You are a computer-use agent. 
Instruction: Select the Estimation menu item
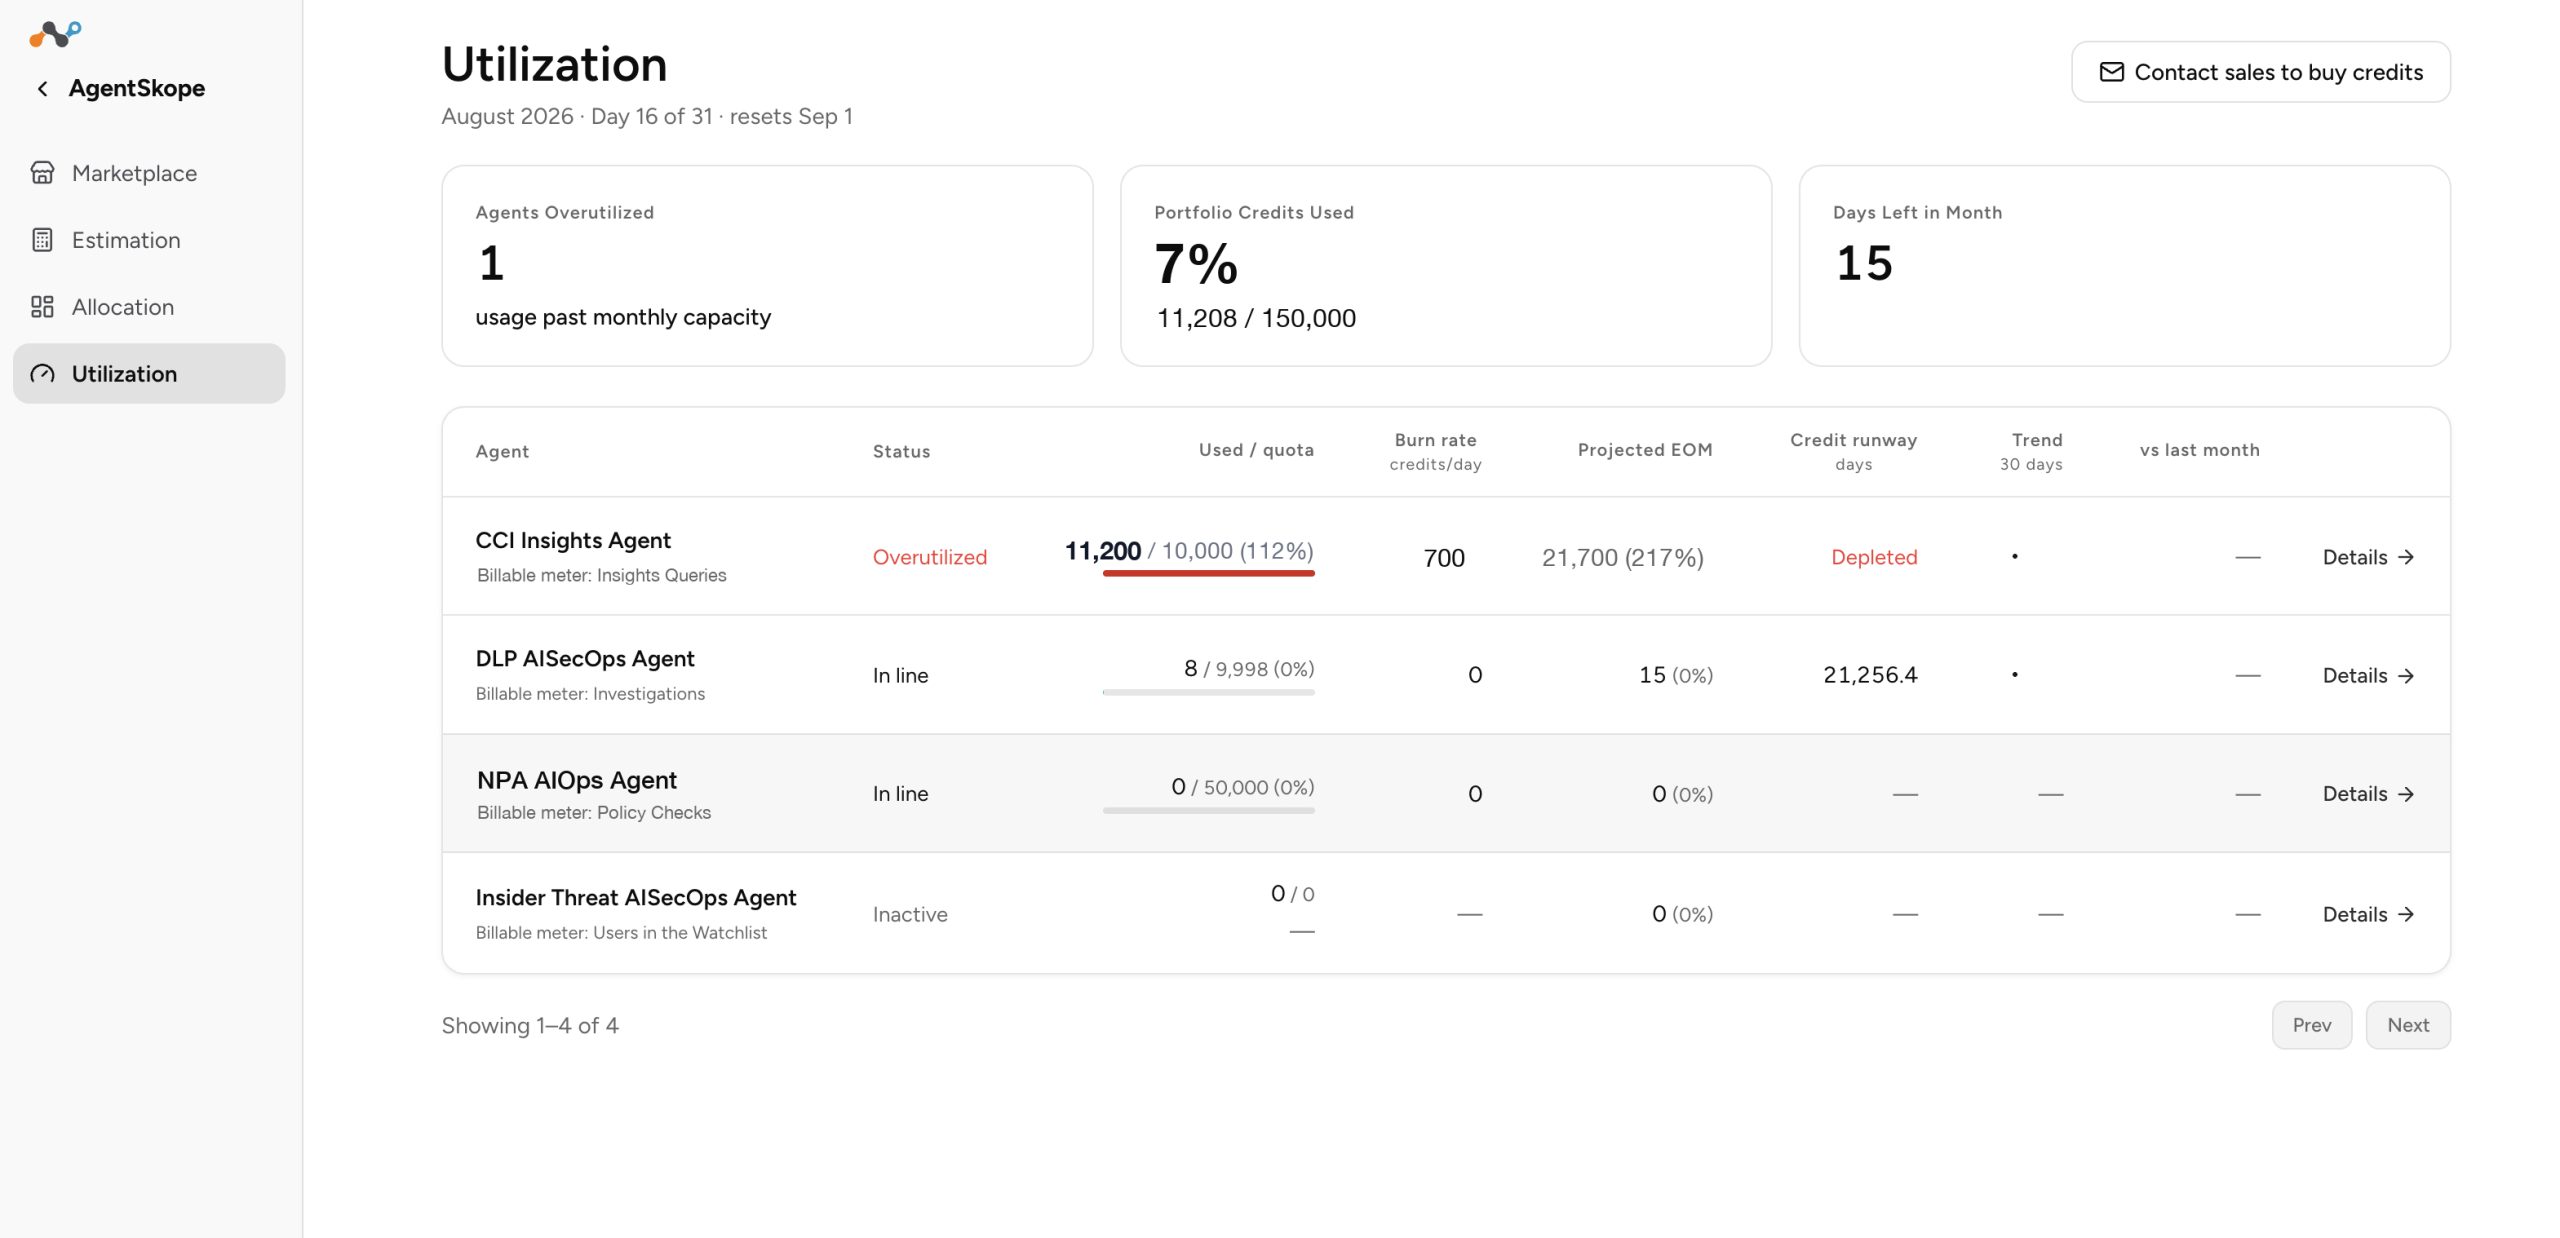pos(149,240)
